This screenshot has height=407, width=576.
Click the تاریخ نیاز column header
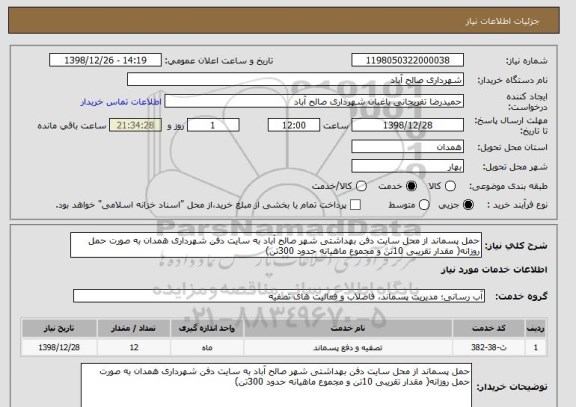tap(59, 328)
